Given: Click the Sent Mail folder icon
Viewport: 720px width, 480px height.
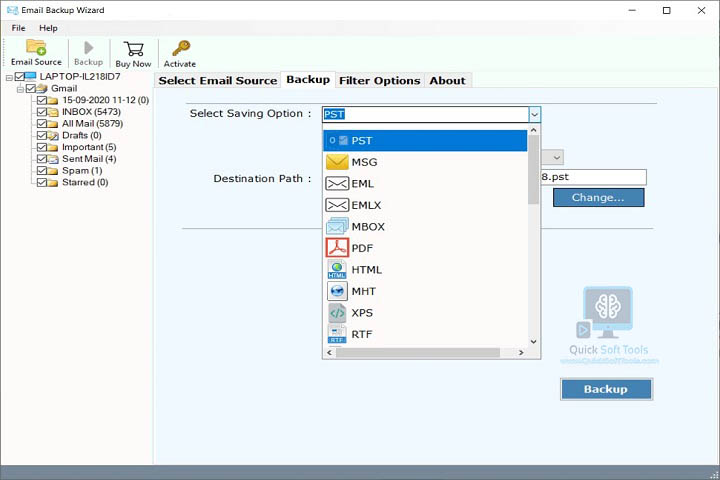Looking at the screenshot, I should tap(53, 159).
